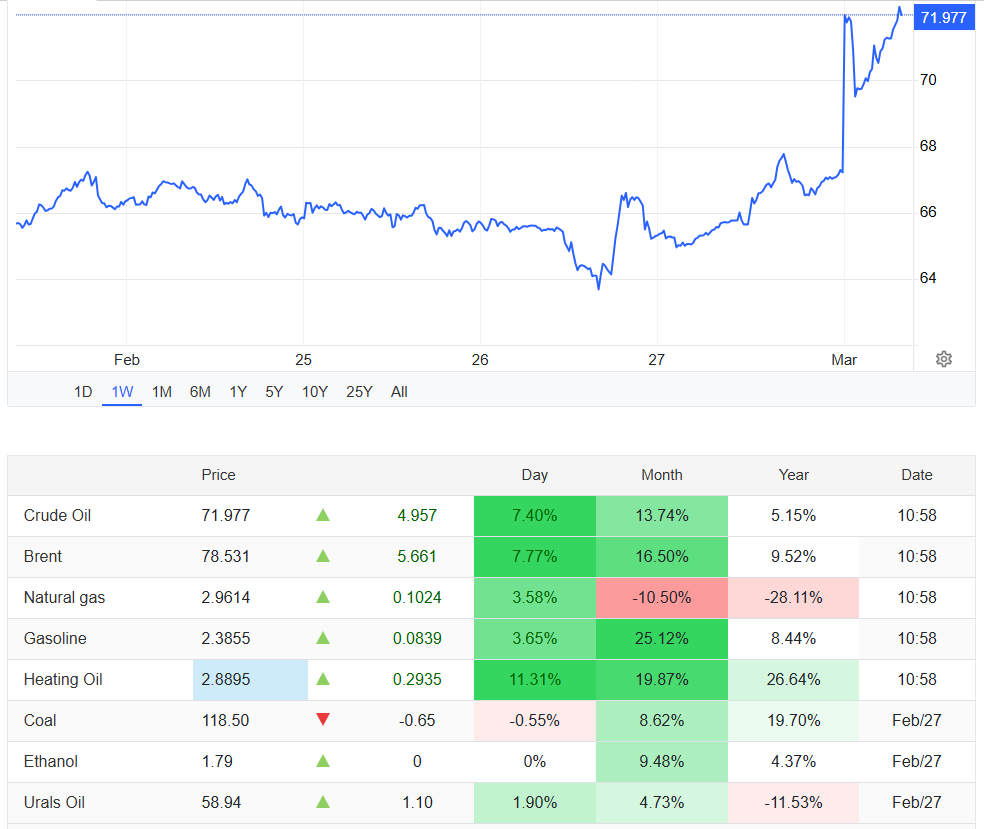Screen dimensions: 984x829
Task: Click the up triangle beside Brent
Action: tap(323, 557)
